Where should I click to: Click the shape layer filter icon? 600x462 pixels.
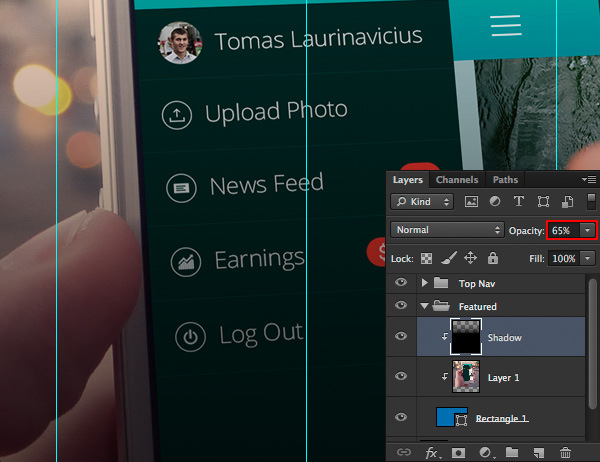tap(541, 202)
